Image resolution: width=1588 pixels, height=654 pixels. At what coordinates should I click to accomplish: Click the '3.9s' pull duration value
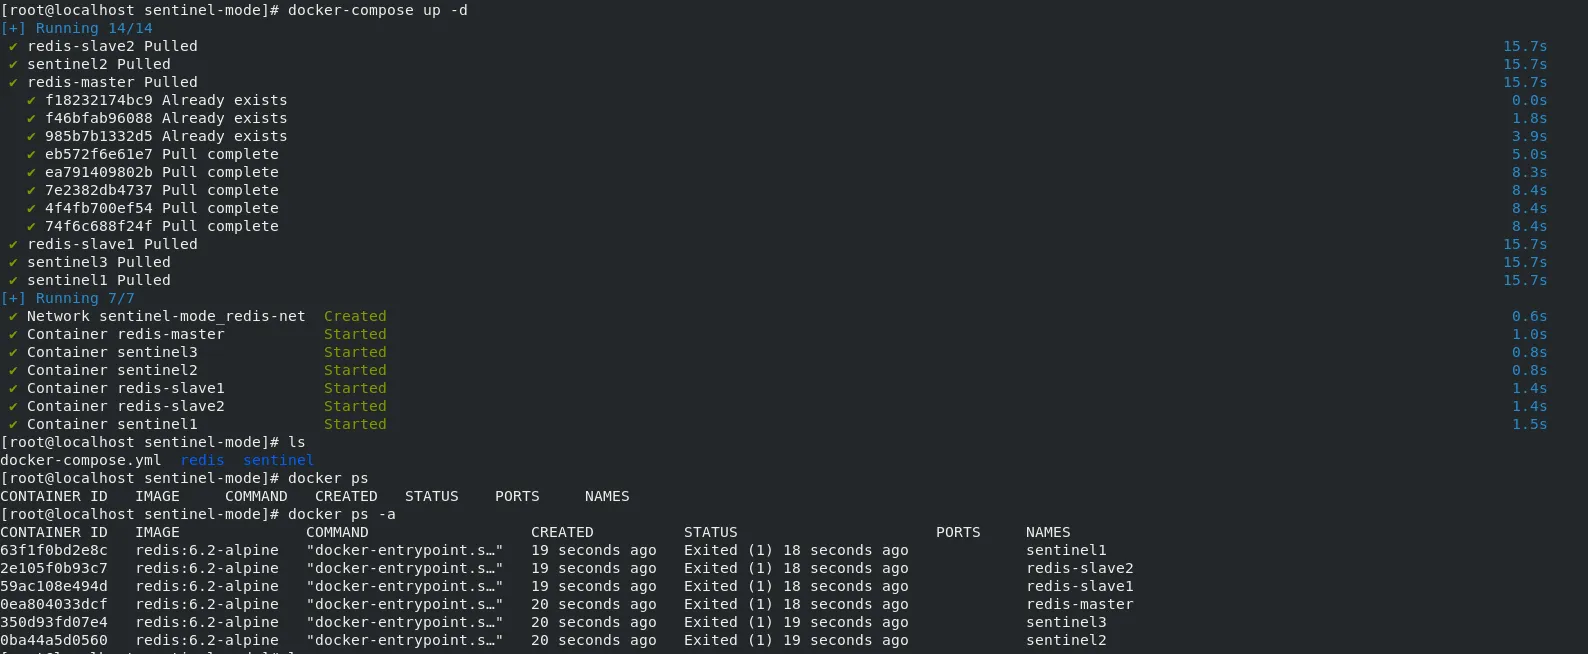1530,136
